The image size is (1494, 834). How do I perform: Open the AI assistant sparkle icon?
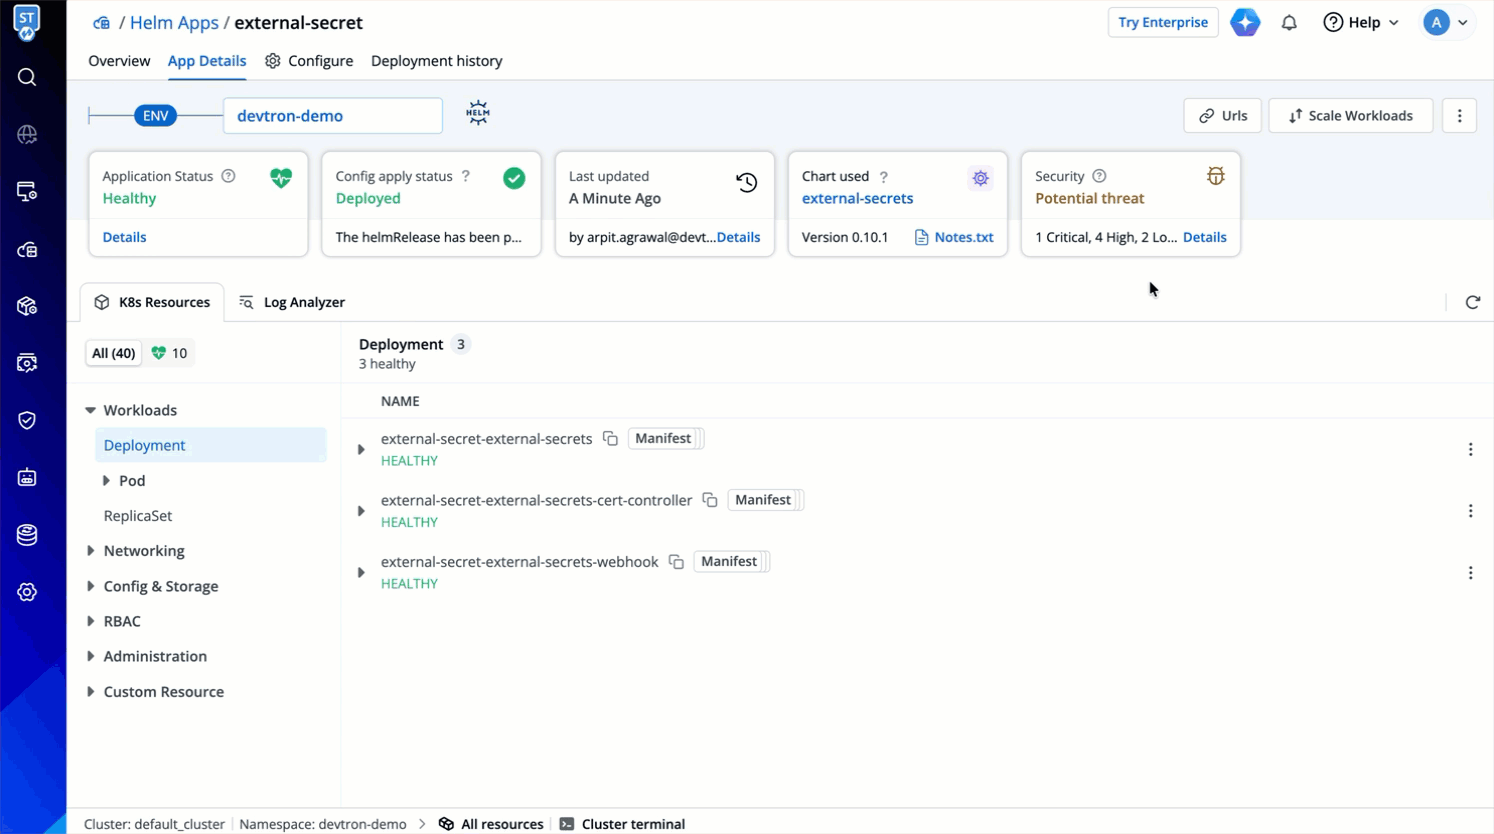pos(1245,22)
